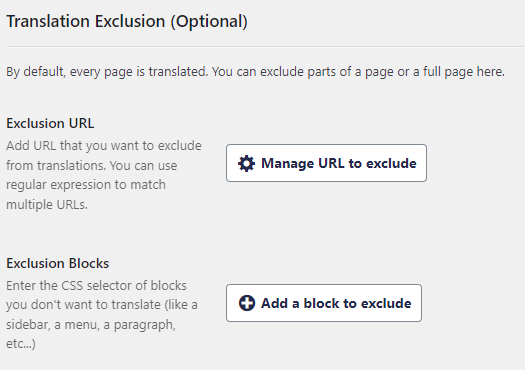The image size is (525, 370).
Task: Click the gear icon beside Manage URL
Action: pos(246,163)
